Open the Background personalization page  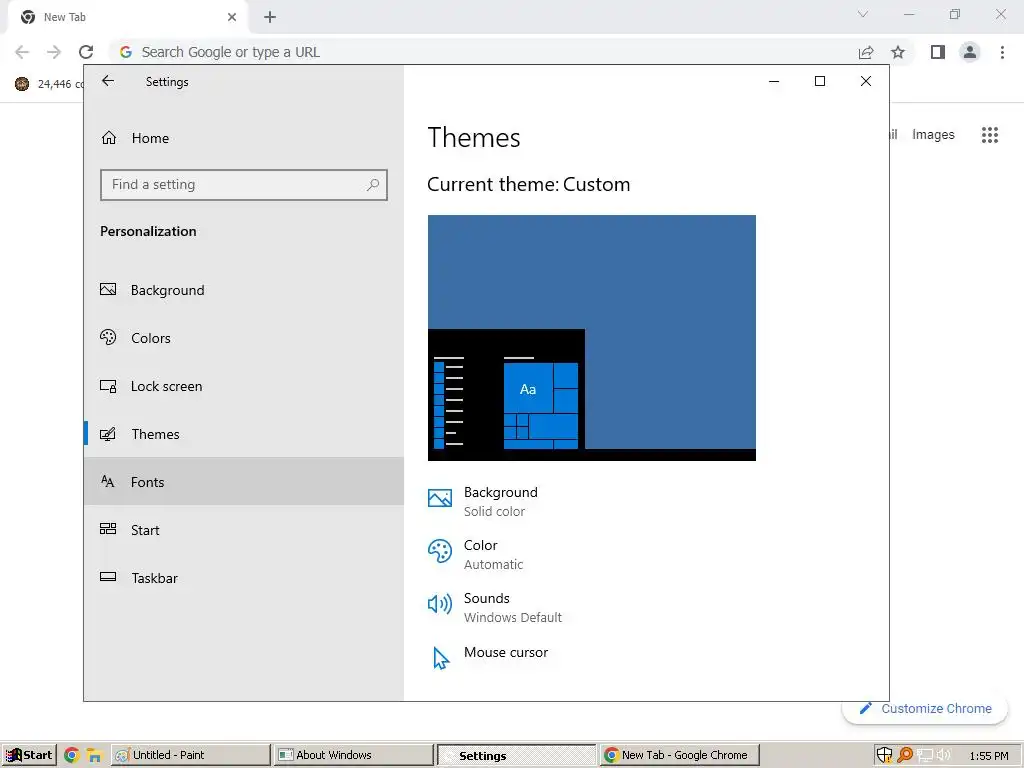[x=244, y=290]
